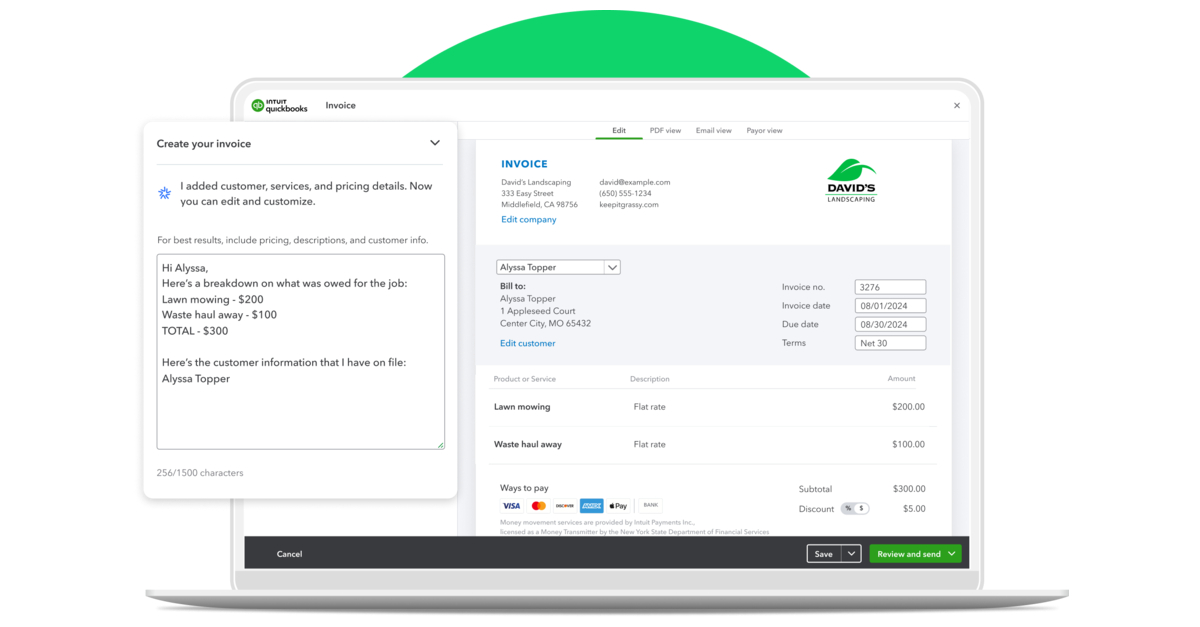Click the Invoice date field
Image resolution: width=1200 pixels, height=627 pixels.
point(889,305)
